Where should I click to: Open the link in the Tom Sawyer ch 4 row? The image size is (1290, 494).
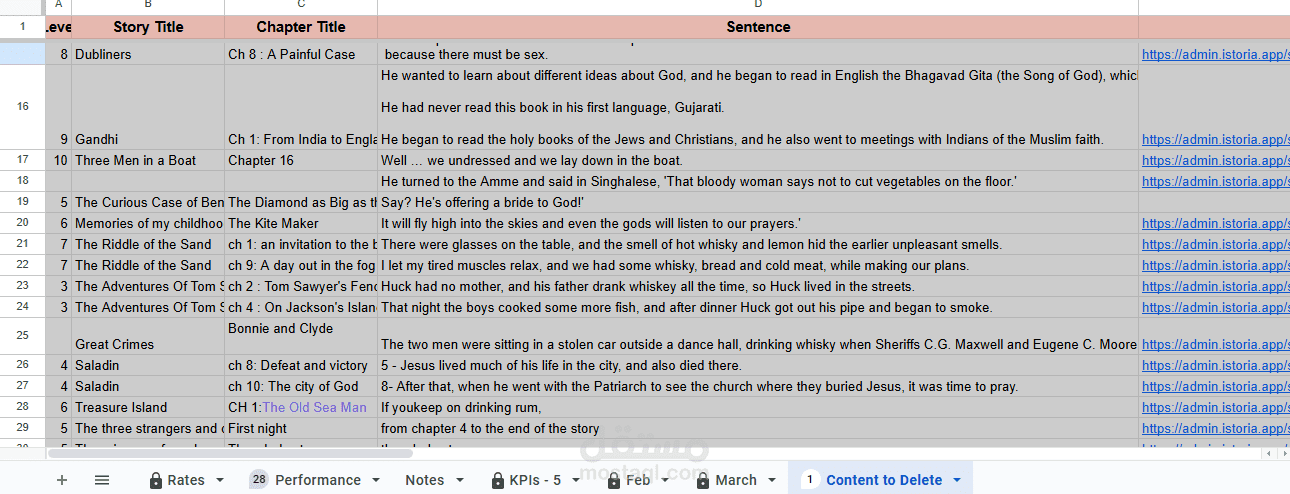[x=1215, y=307]
